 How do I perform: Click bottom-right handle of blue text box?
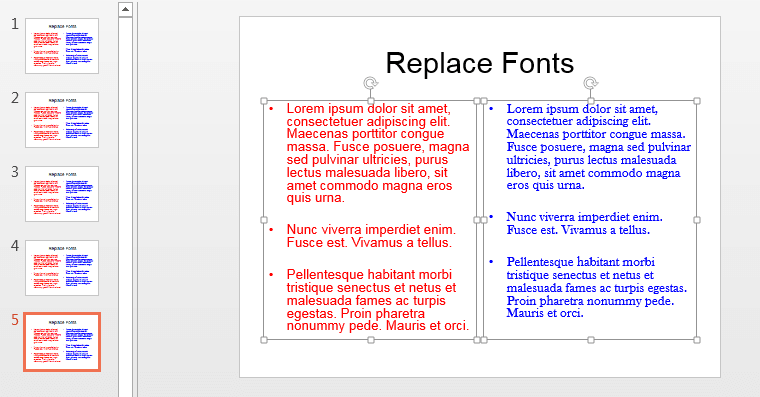pyautogui.click(x=697, y=340)
